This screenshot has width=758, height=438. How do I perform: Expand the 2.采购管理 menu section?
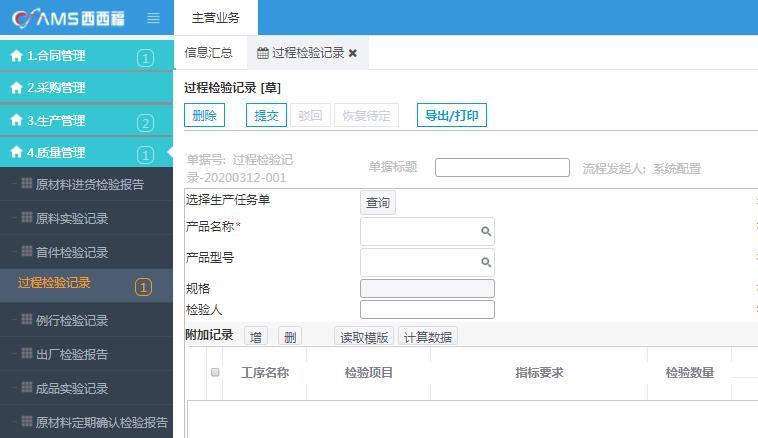click(x=87, y=88)
